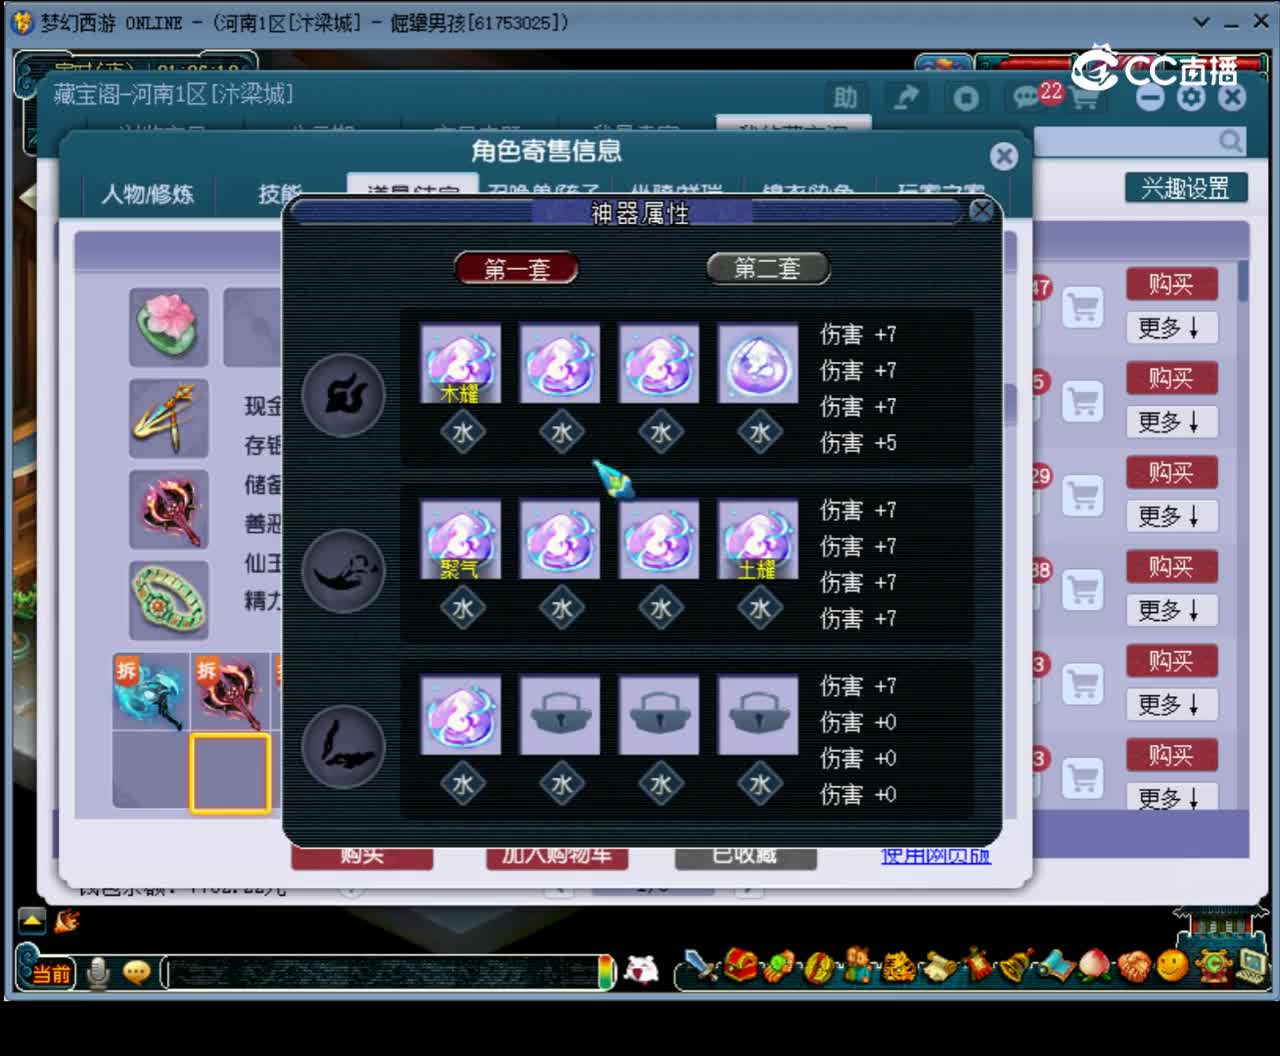Click the handshake friends icon
This screenshot has height=1056, width=1280.
[x=1134, y=967]
